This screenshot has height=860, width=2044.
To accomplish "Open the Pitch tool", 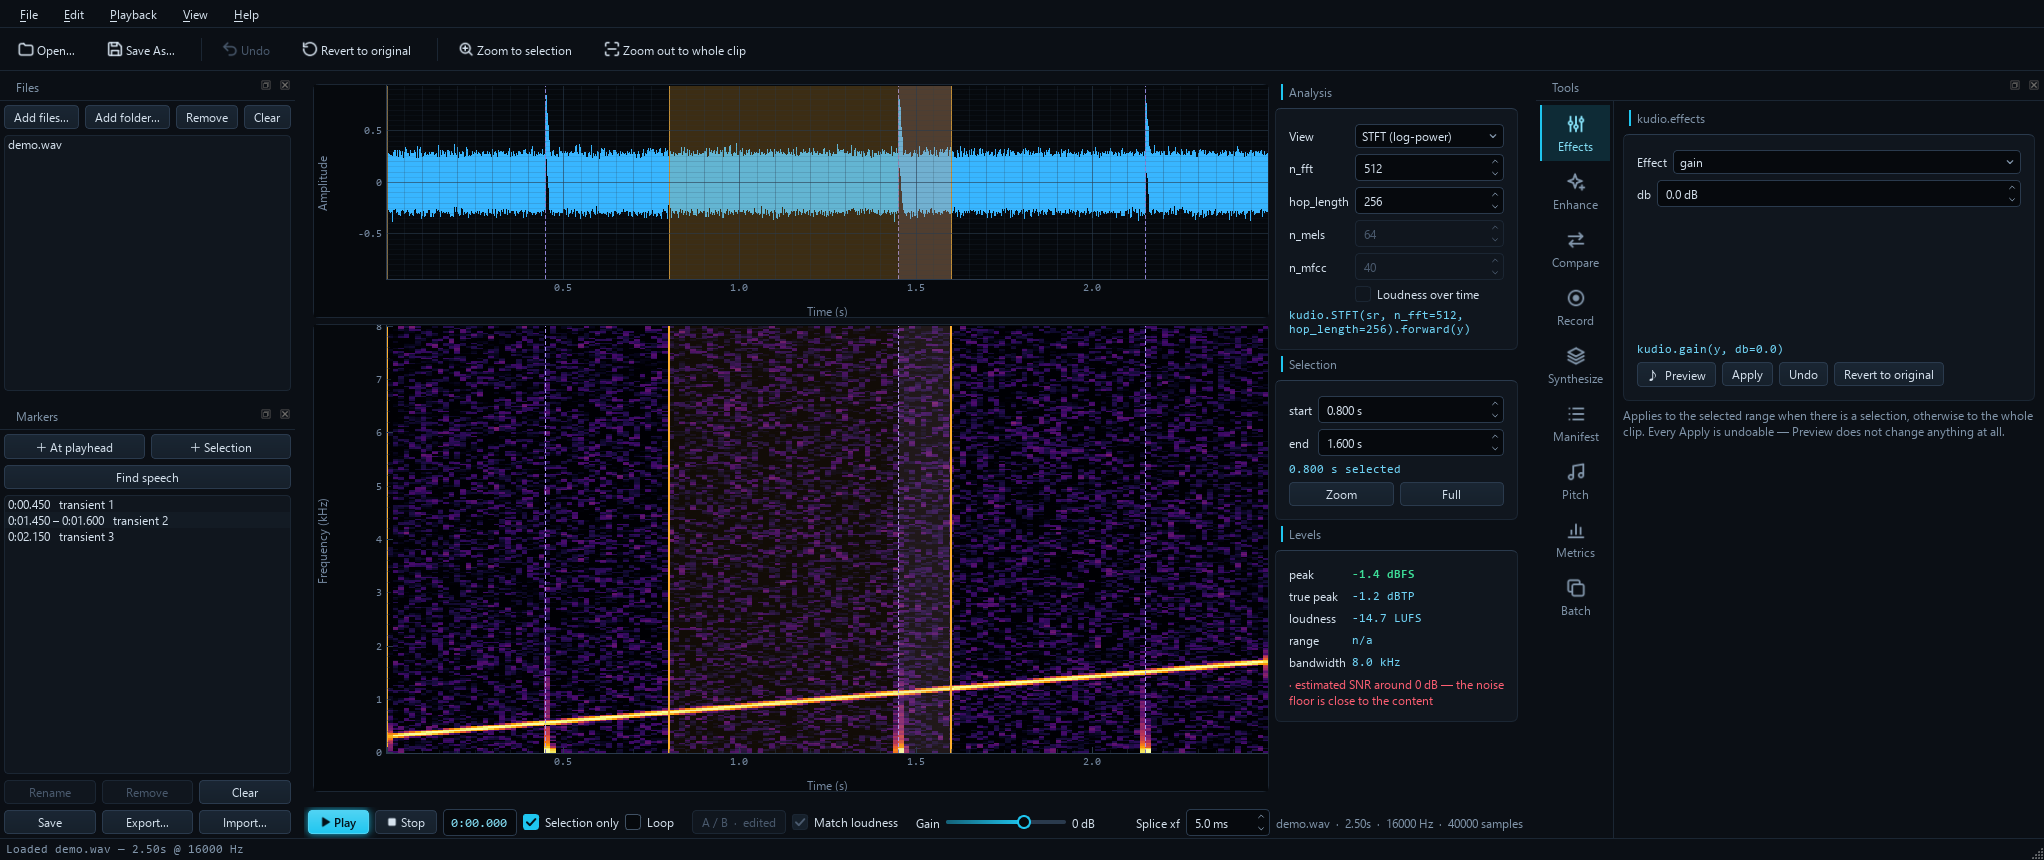I will click(x=1575, y=481).
